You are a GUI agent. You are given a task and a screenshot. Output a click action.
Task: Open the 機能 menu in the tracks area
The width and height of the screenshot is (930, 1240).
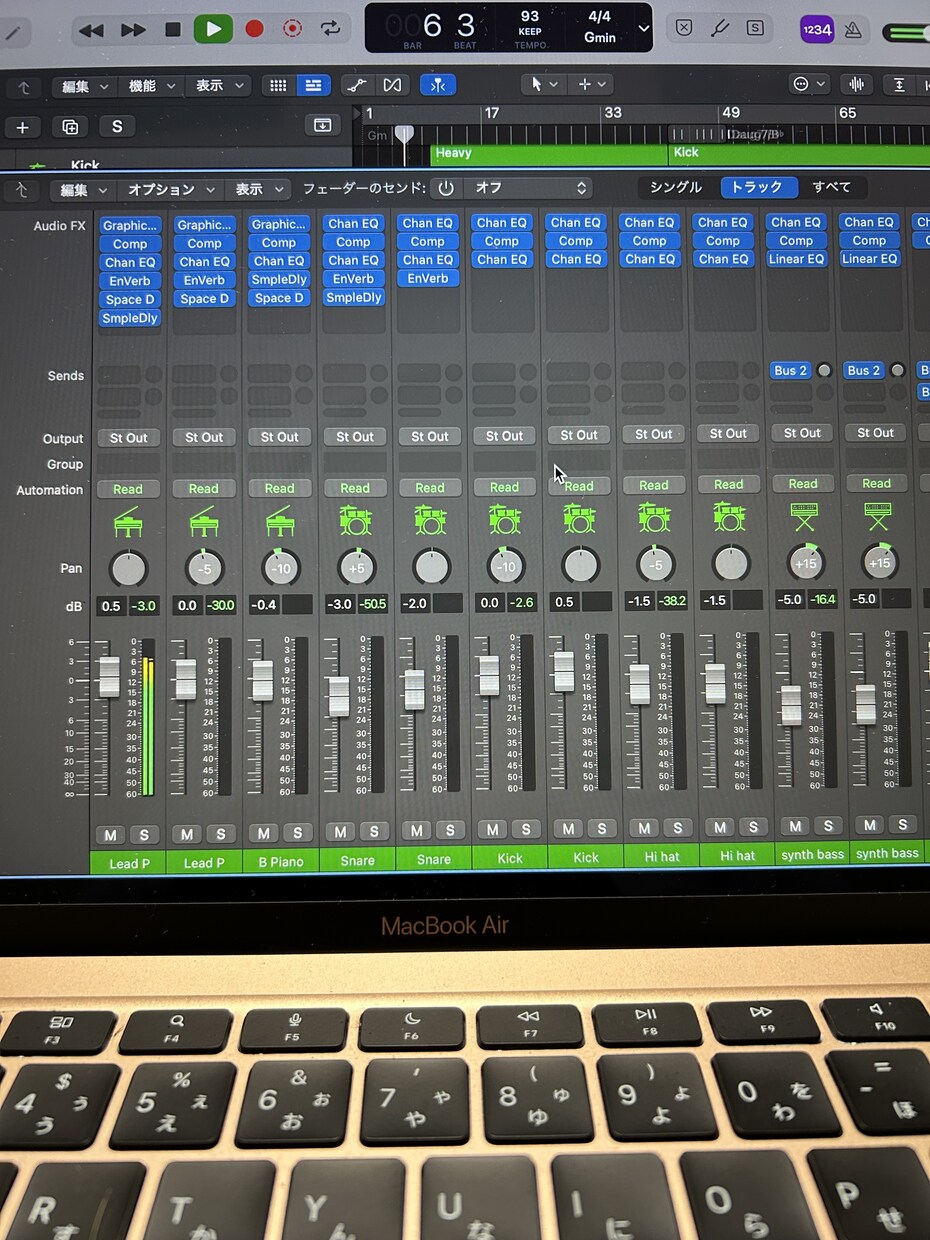point(151,86)
